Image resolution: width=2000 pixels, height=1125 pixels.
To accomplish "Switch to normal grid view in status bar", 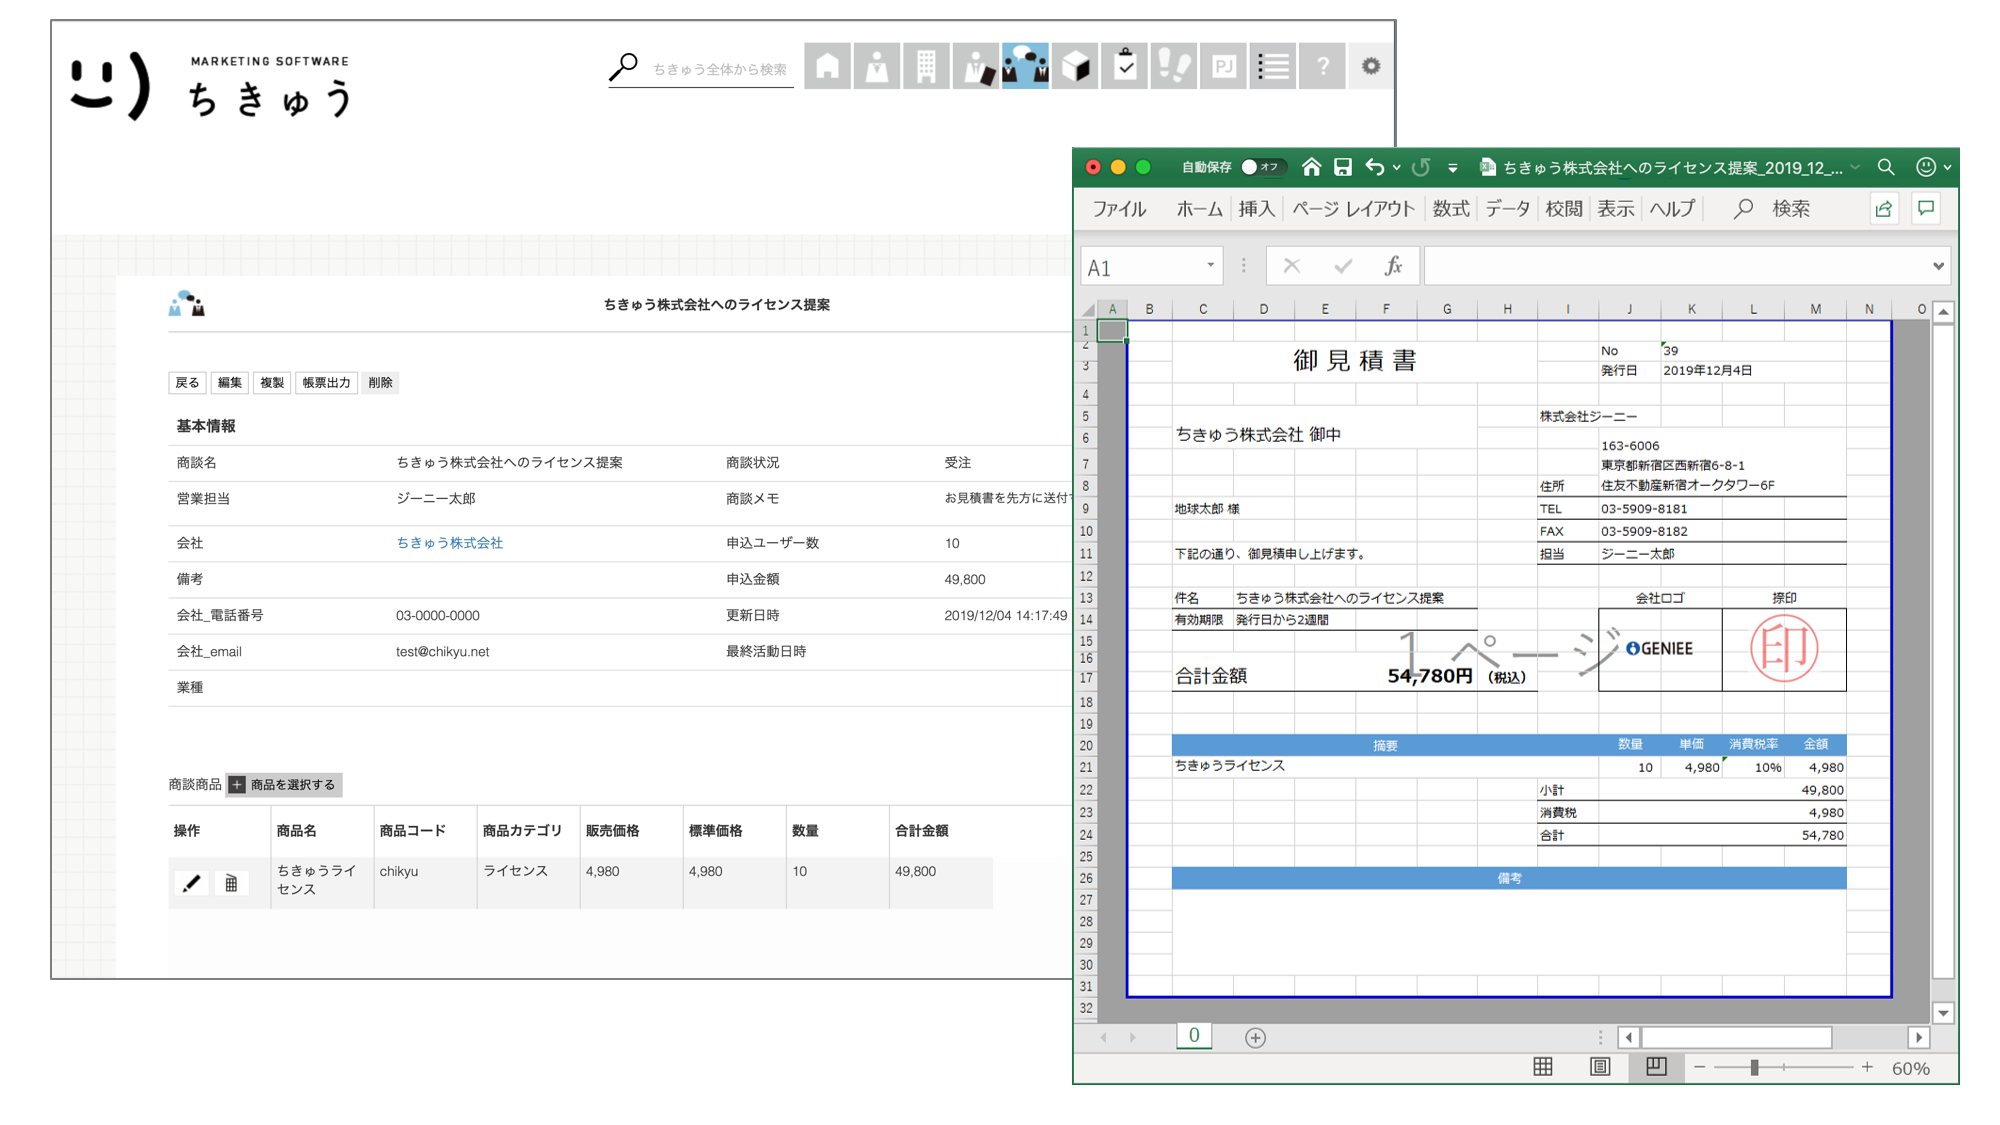I will 1543,1067.
